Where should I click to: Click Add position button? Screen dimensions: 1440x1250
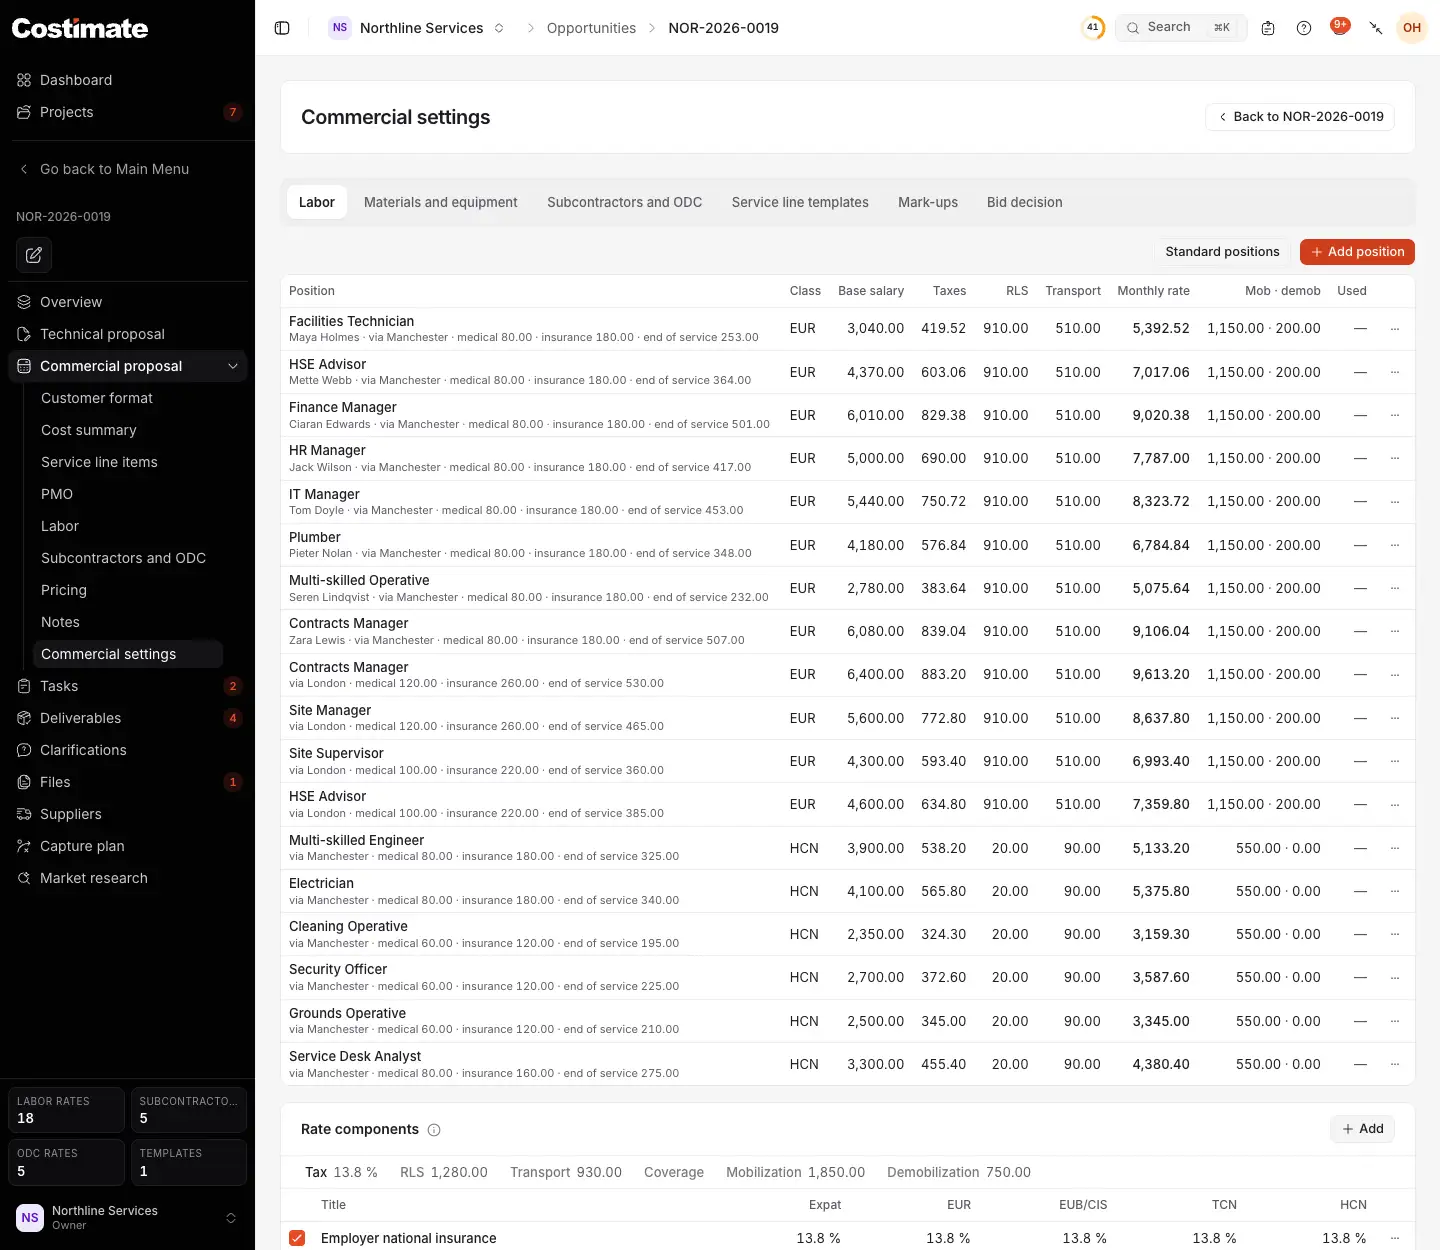pos(1357,252)
